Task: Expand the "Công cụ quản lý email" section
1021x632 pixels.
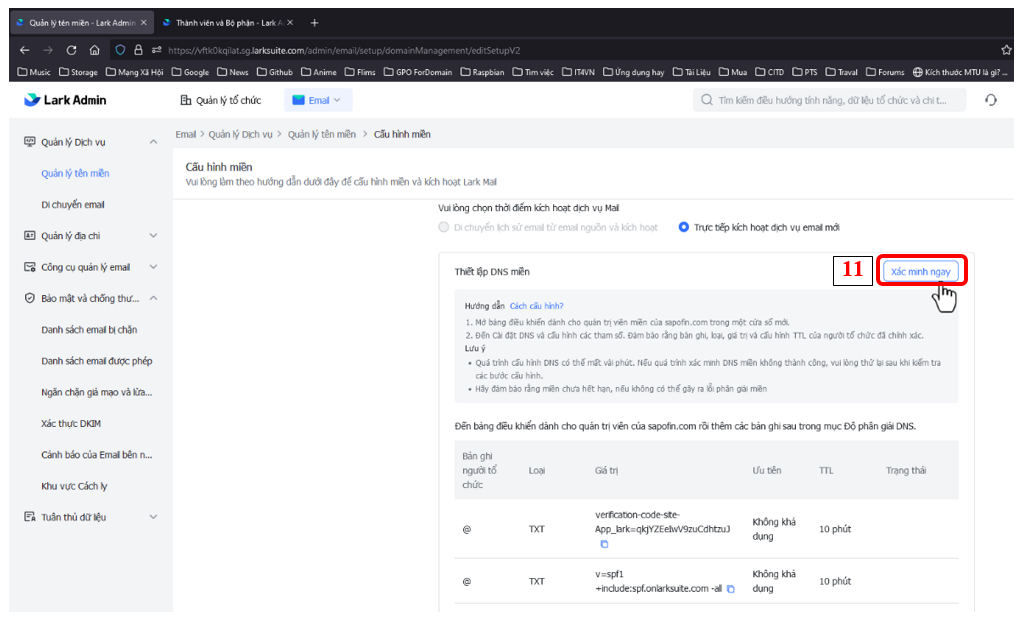Action: (153, 267)
